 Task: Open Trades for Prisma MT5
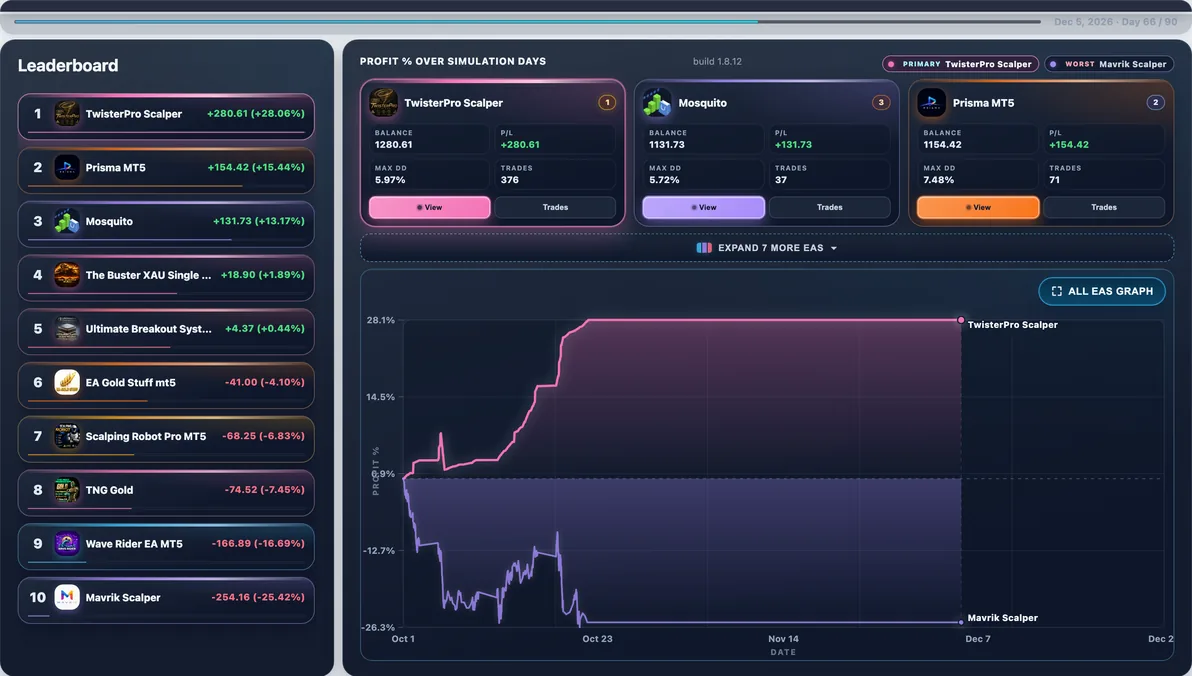1104,208
